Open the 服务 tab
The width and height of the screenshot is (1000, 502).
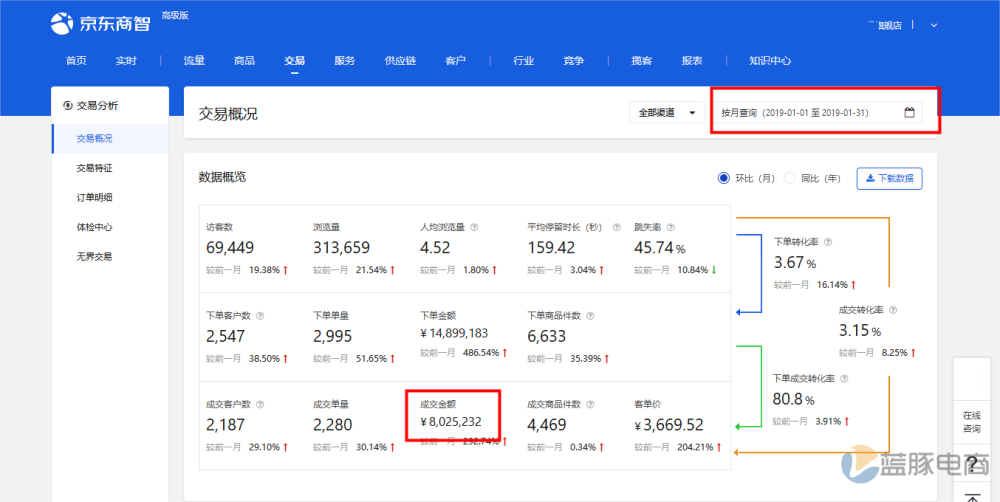(x=344, y=61)
